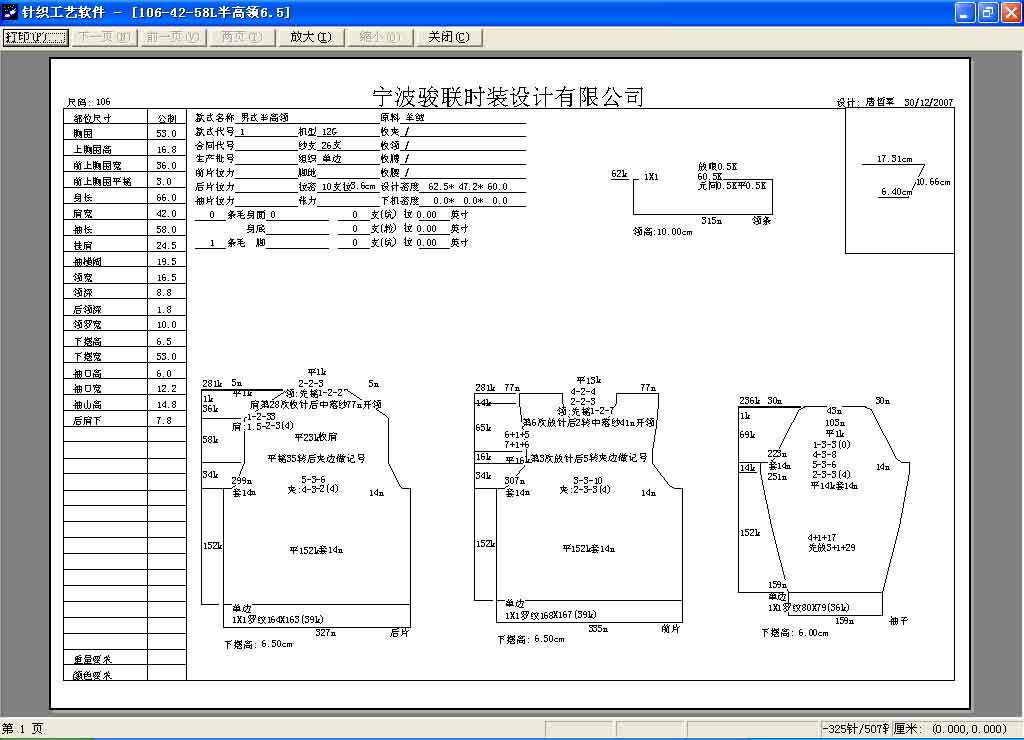
Task: Click the 关闭 (Close) preview button
Action: pyautogui.click(x=448, y=37)
